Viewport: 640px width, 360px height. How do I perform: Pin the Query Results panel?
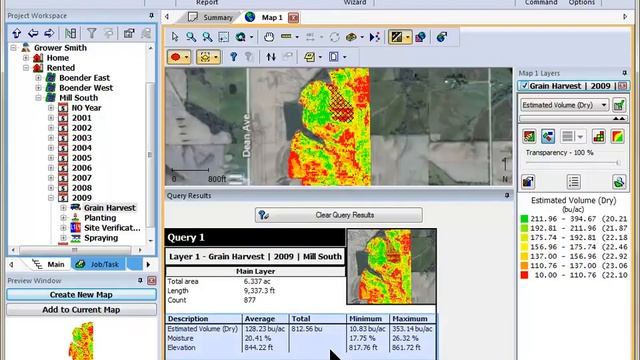point(507,196)
